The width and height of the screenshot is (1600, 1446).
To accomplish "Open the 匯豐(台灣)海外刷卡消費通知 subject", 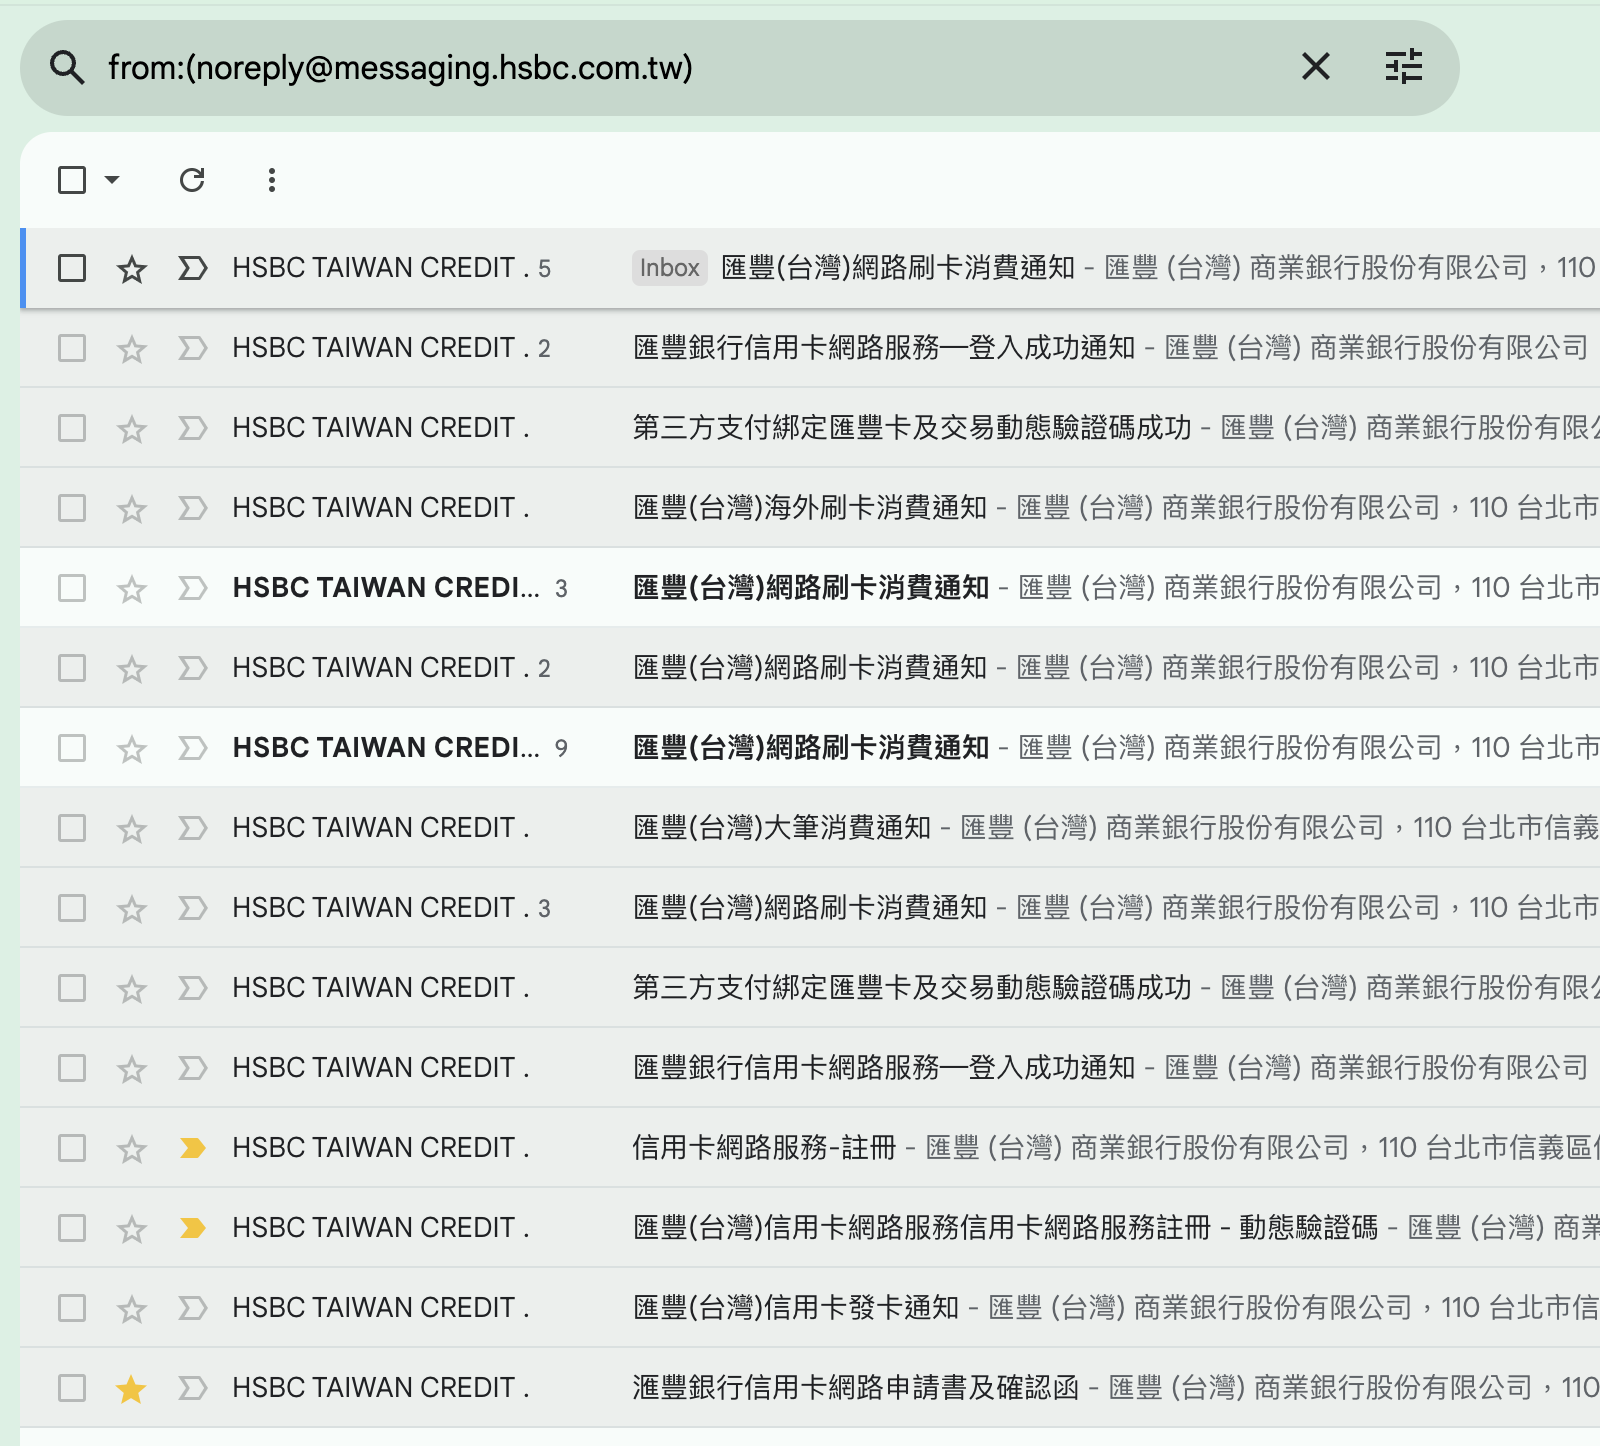I will coord(810,508).
